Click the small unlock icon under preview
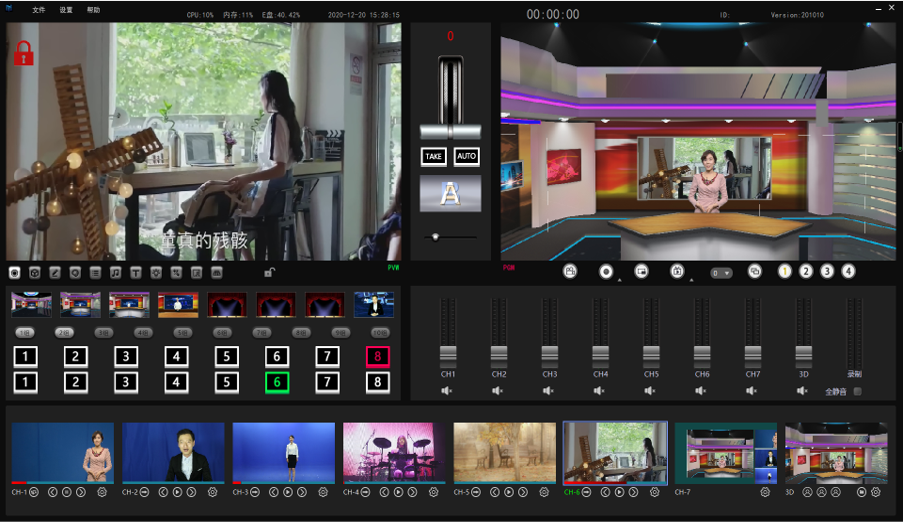Screen dimensions: 903x522 (x=269, y=272)
